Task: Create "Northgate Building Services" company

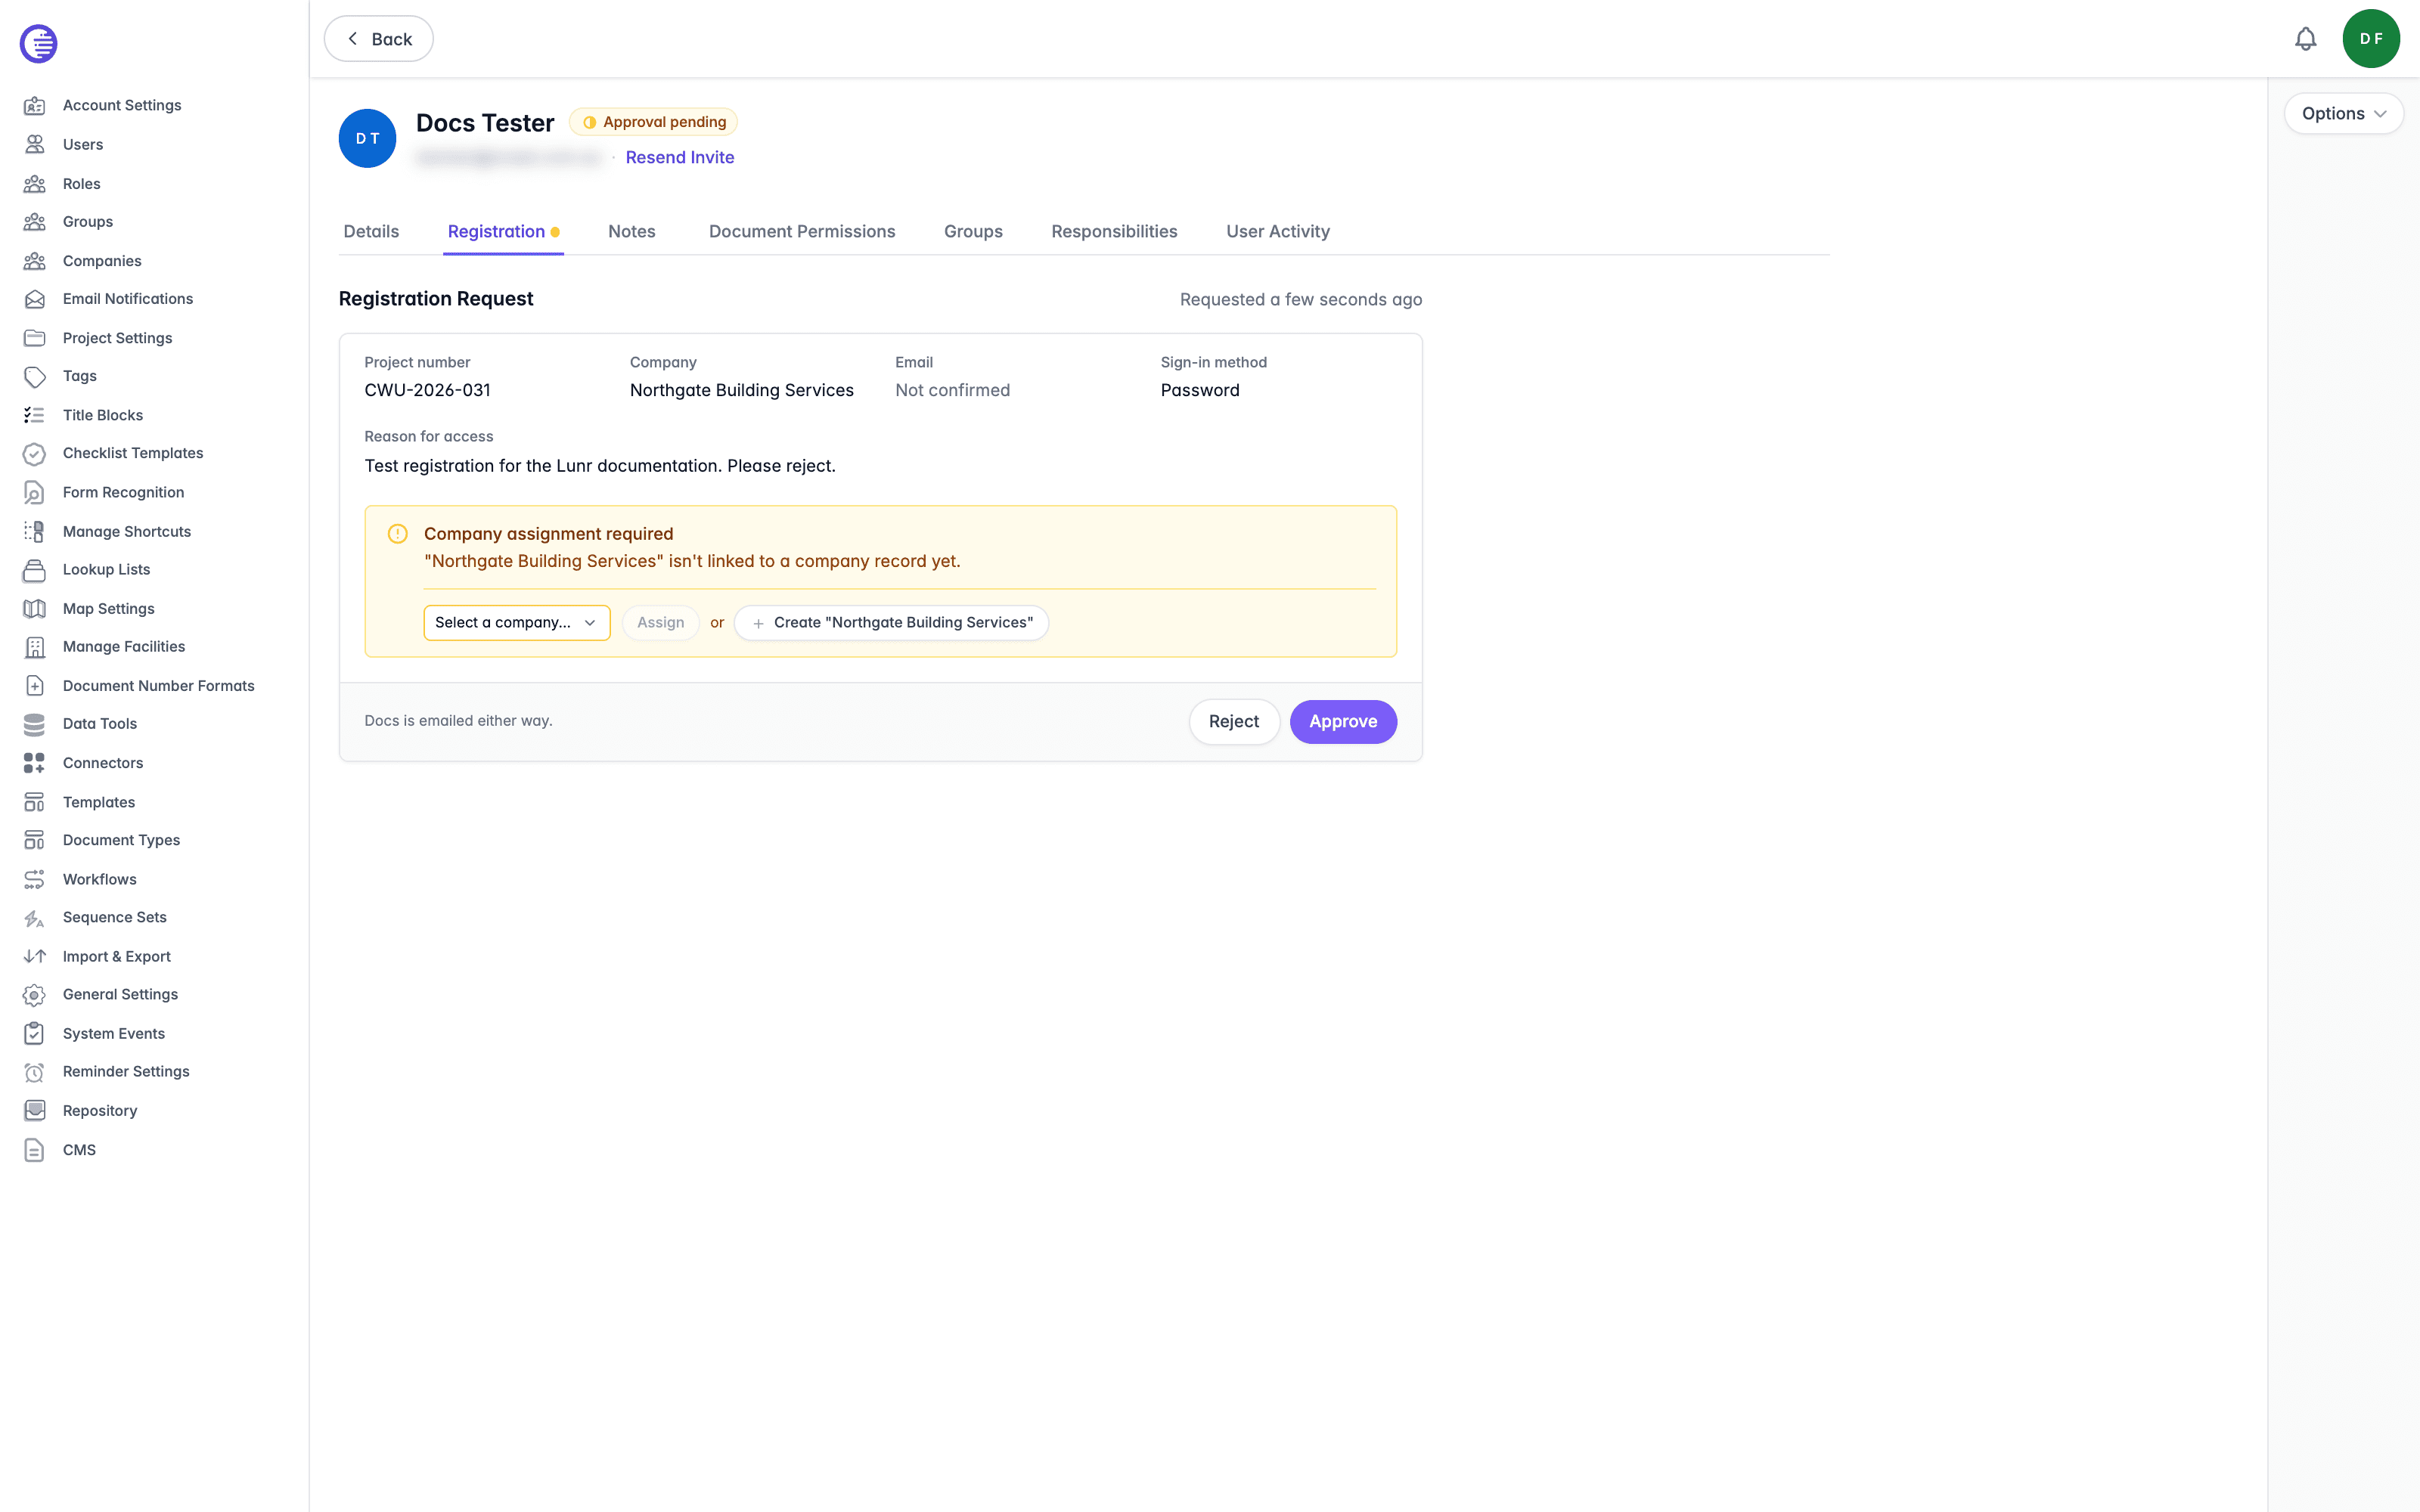Action: 891,622
